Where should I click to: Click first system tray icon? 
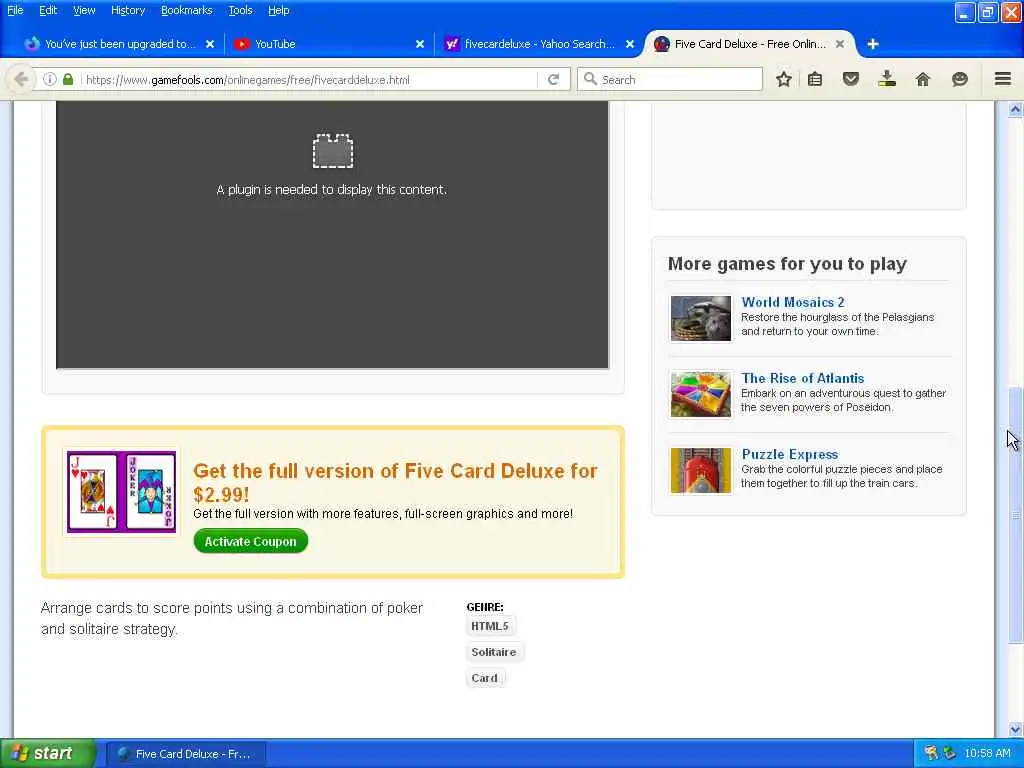pos(931,753)
